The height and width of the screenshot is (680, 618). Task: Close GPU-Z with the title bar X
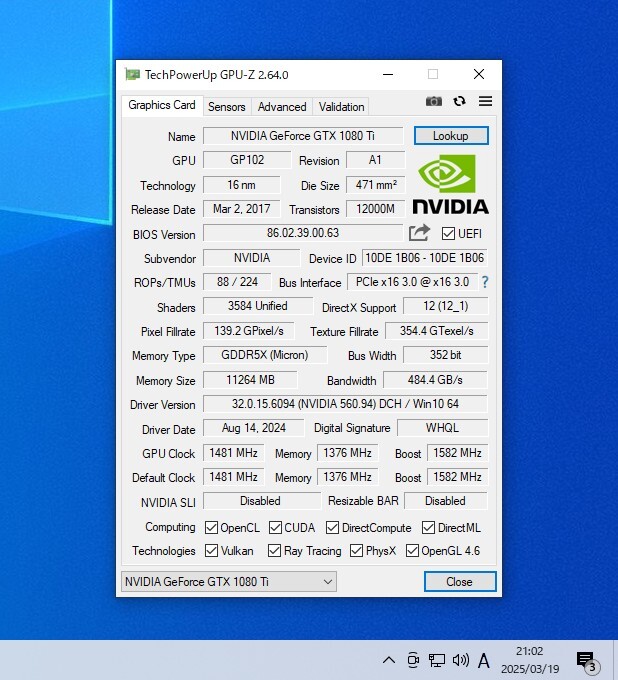coord(479,75)
